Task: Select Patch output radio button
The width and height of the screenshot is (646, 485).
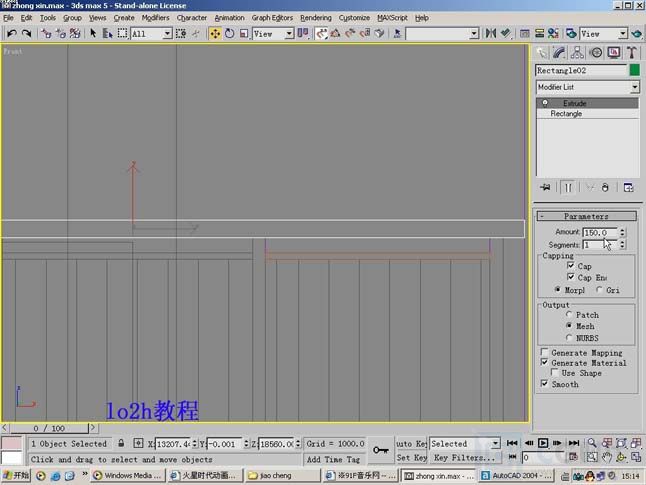Action: point(569,314)
